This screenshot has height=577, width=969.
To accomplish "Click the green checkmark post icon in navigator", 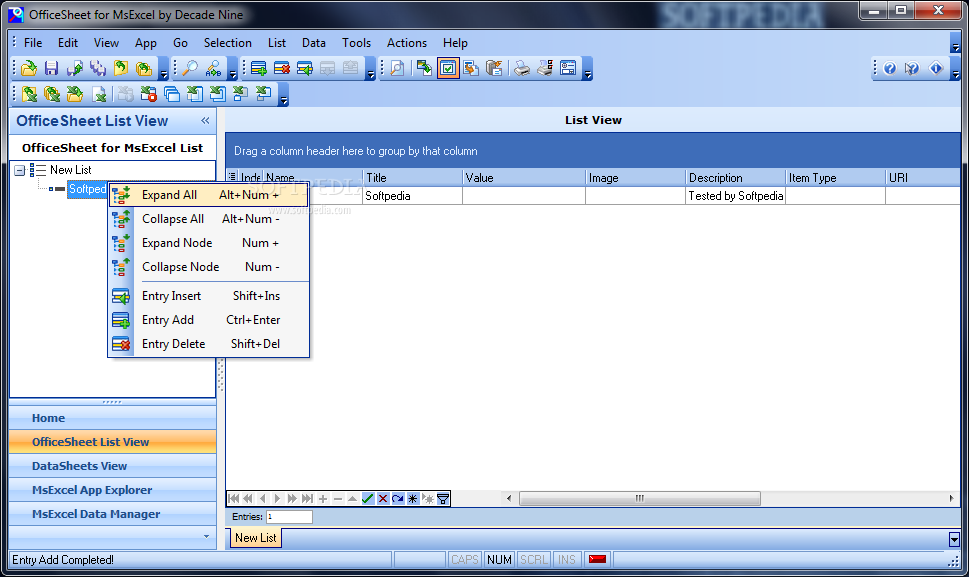I will tap(368, 499).
